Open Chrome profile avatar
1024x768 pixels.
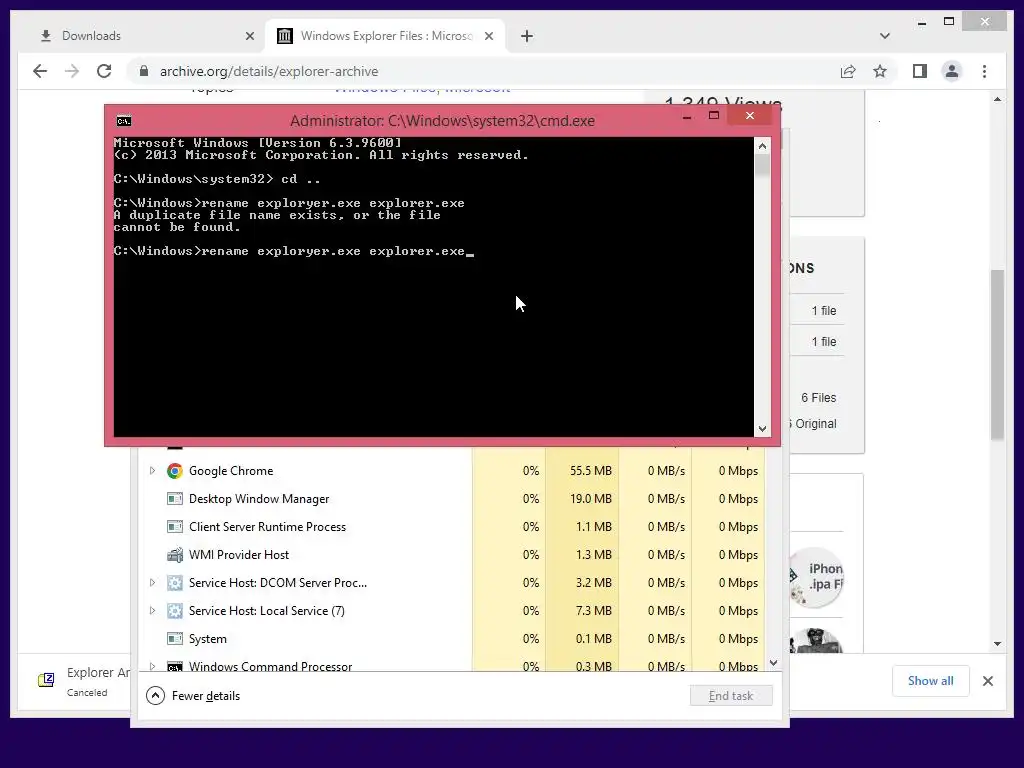[x=952, y=71]
